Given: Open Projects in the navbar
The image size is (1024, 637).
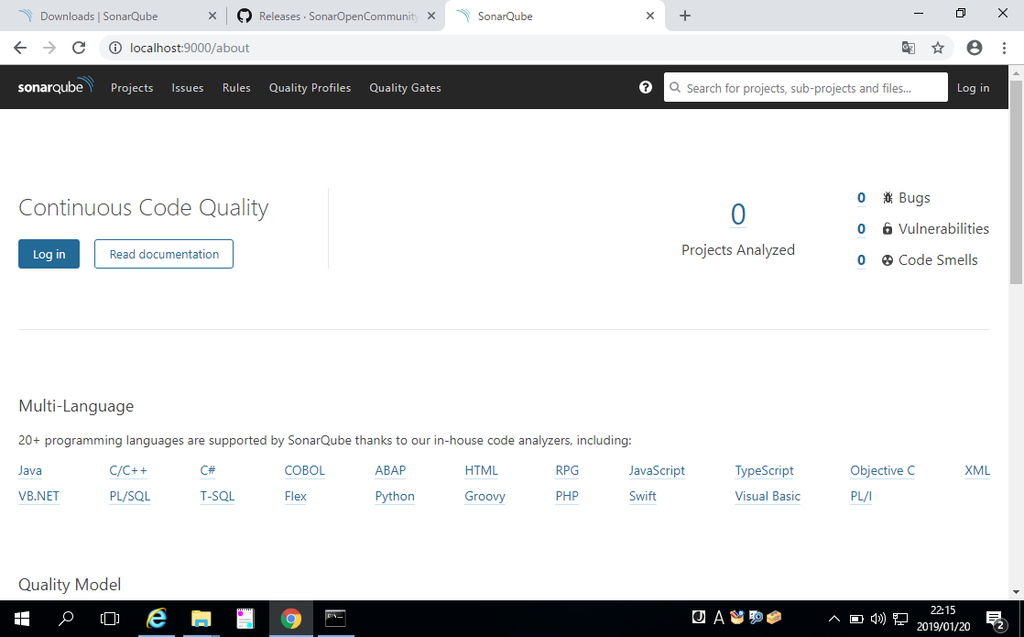Looking at the screenshot, I should [132, 88].
